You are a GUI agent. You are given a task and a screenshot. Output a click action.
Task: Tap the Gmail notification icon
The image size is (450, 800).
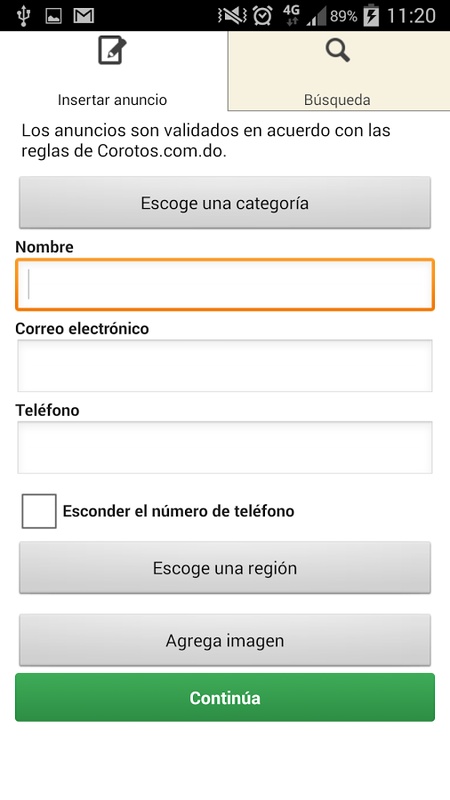pos(84,16)
